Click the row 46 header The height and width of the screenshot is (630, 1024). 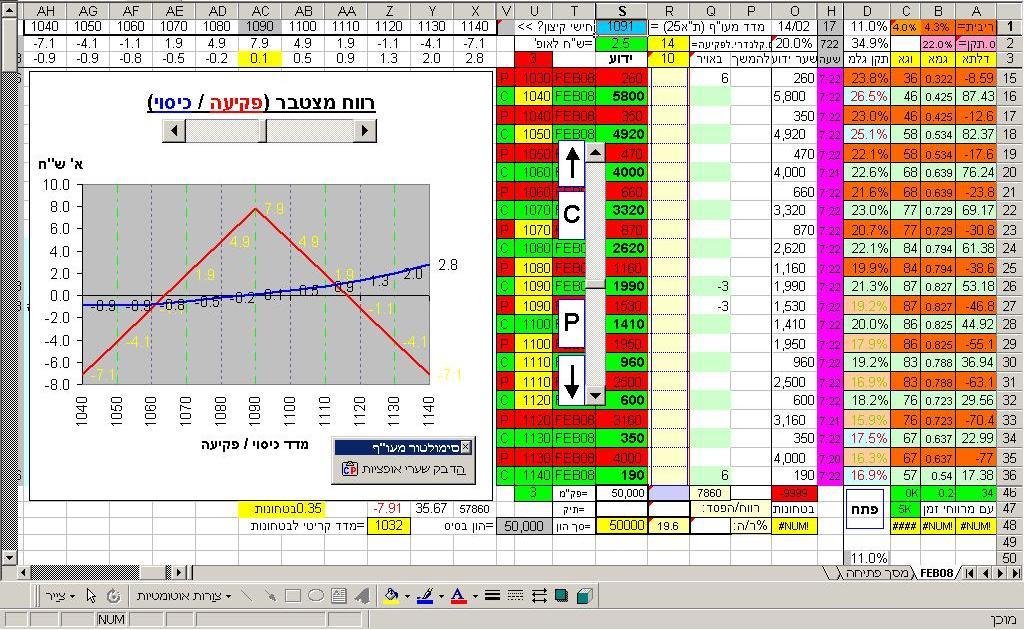tap(1010, 493)
